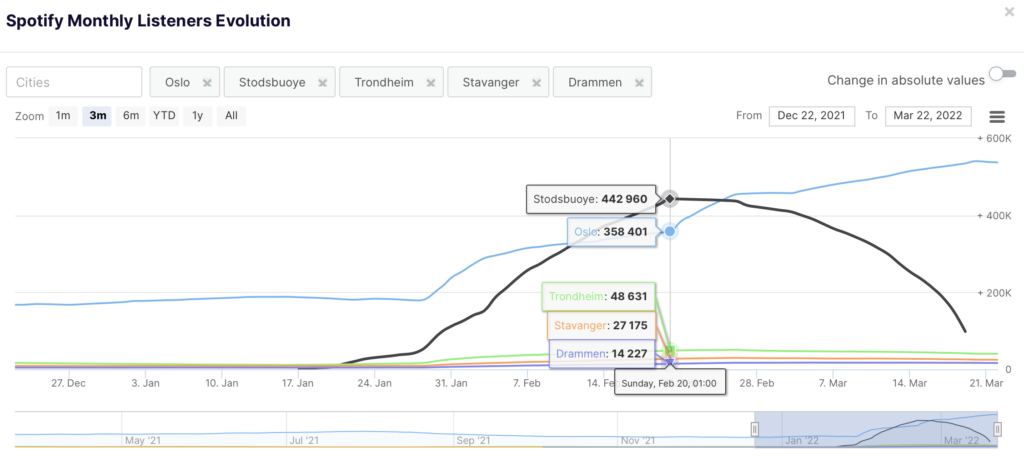
Task: Click the Oslo: 358 401 tooltip
Action: (611, 232)
